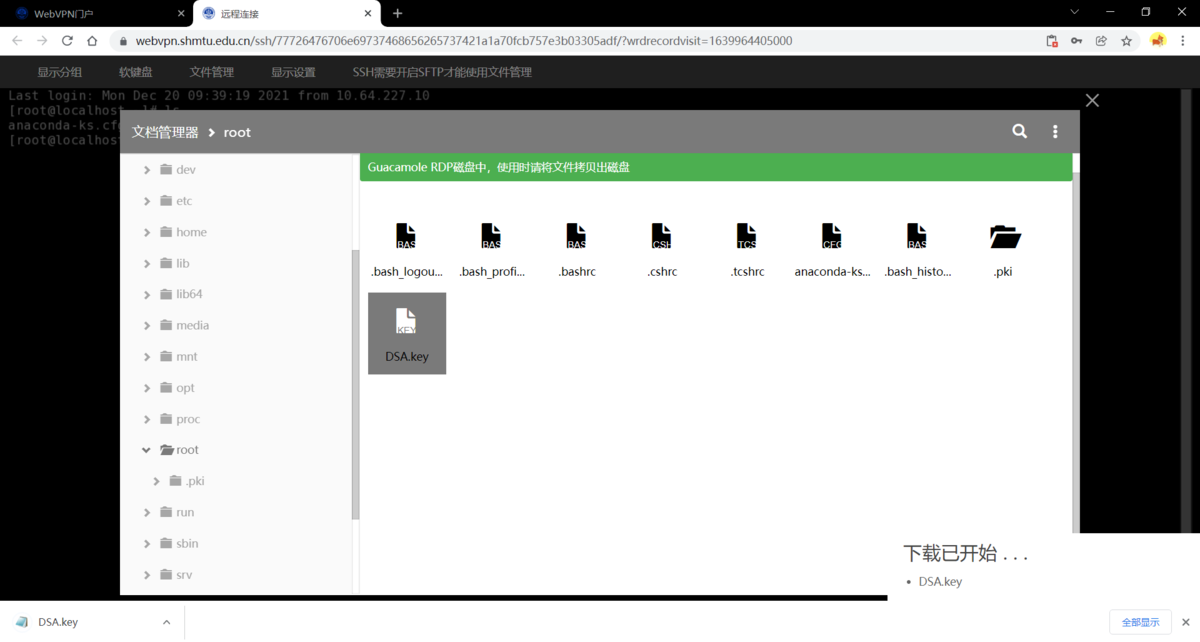Select the .tcshrc file icon
This screenshot has height=642, width=1200.
pyautogui.click(x=746, y=237)
